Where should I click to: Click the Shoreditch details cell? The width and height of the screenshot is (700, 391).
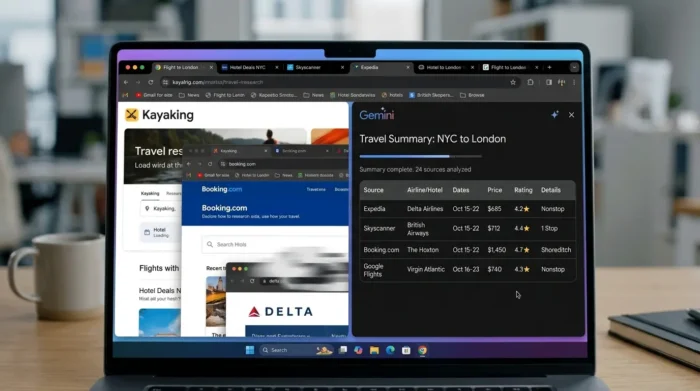(x=556, y=250)
